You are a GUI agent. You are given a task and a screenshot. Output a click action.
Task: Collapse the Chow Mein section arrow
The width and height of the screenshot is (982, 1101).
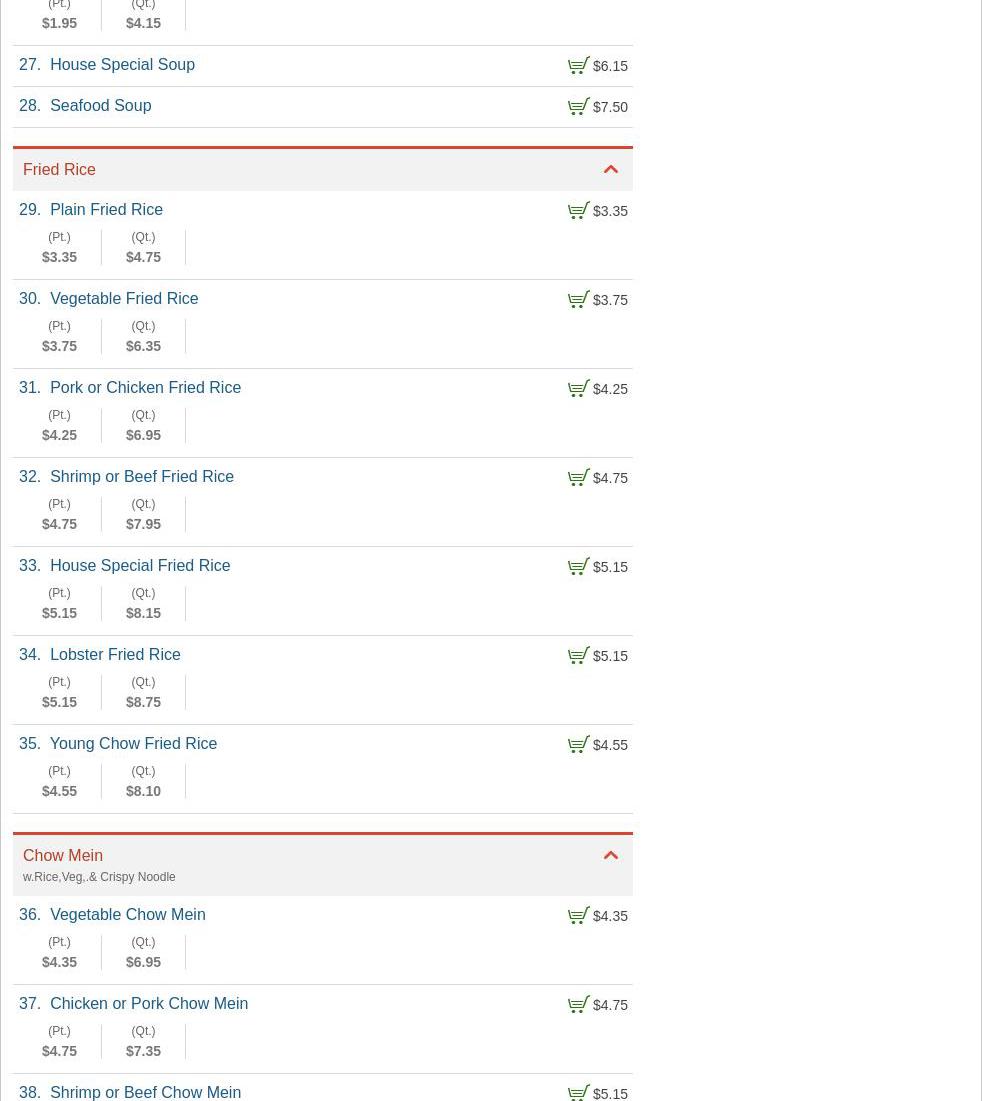(611, 856)
